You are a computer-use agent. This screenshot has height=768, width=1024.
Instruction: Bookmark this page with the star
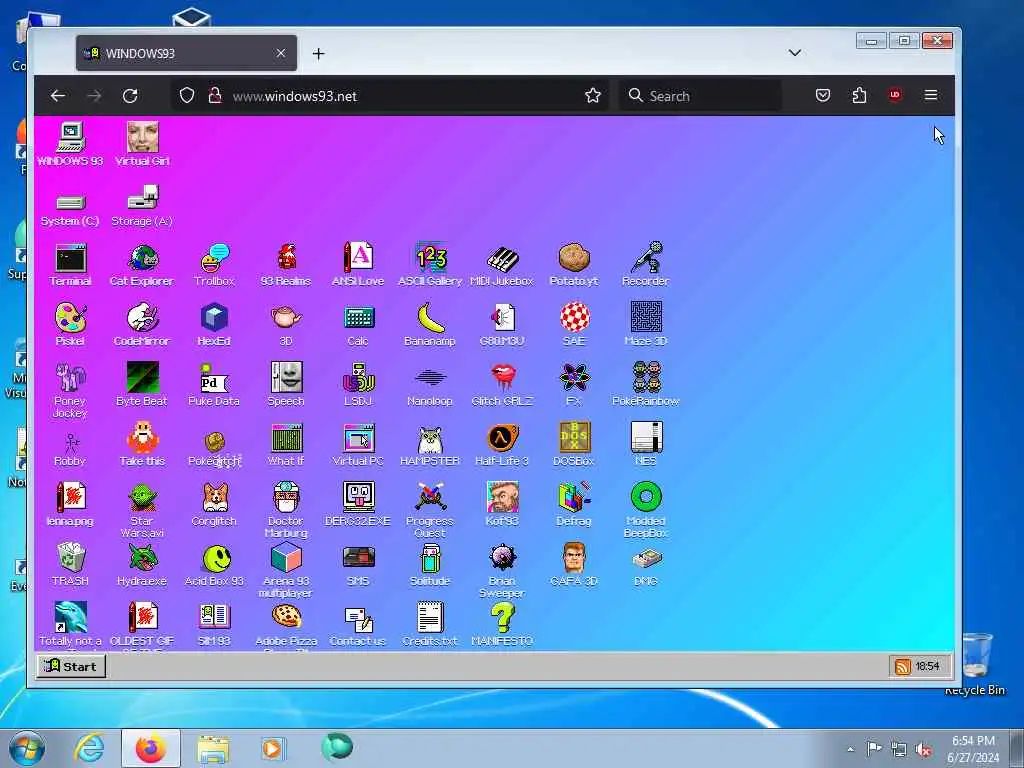pyautogui.click(x=592, y=96)
